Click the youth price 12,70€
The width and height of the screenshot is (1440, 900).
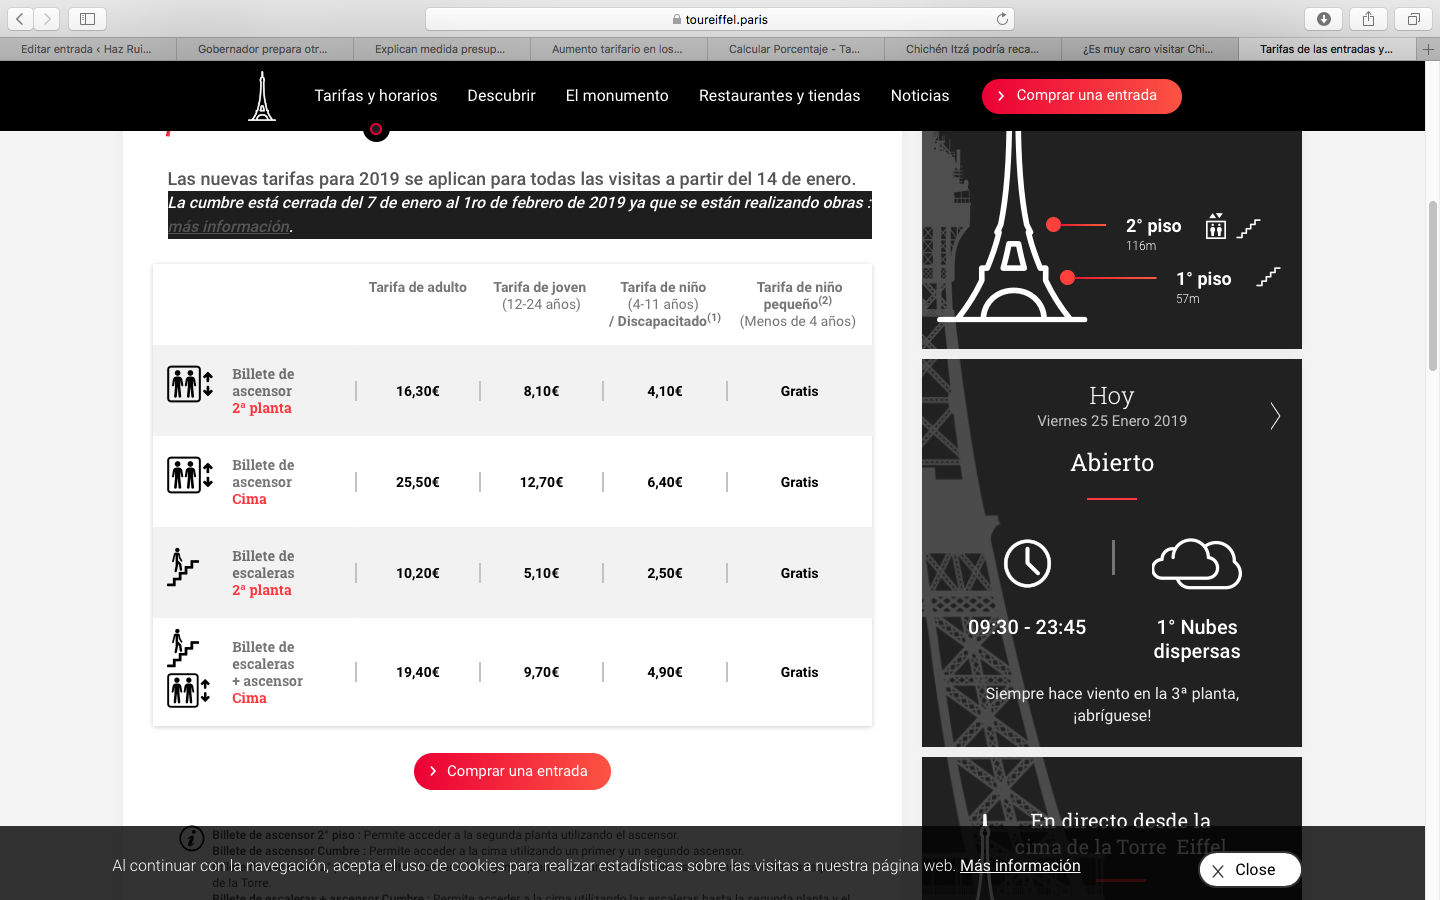point(541,482)
